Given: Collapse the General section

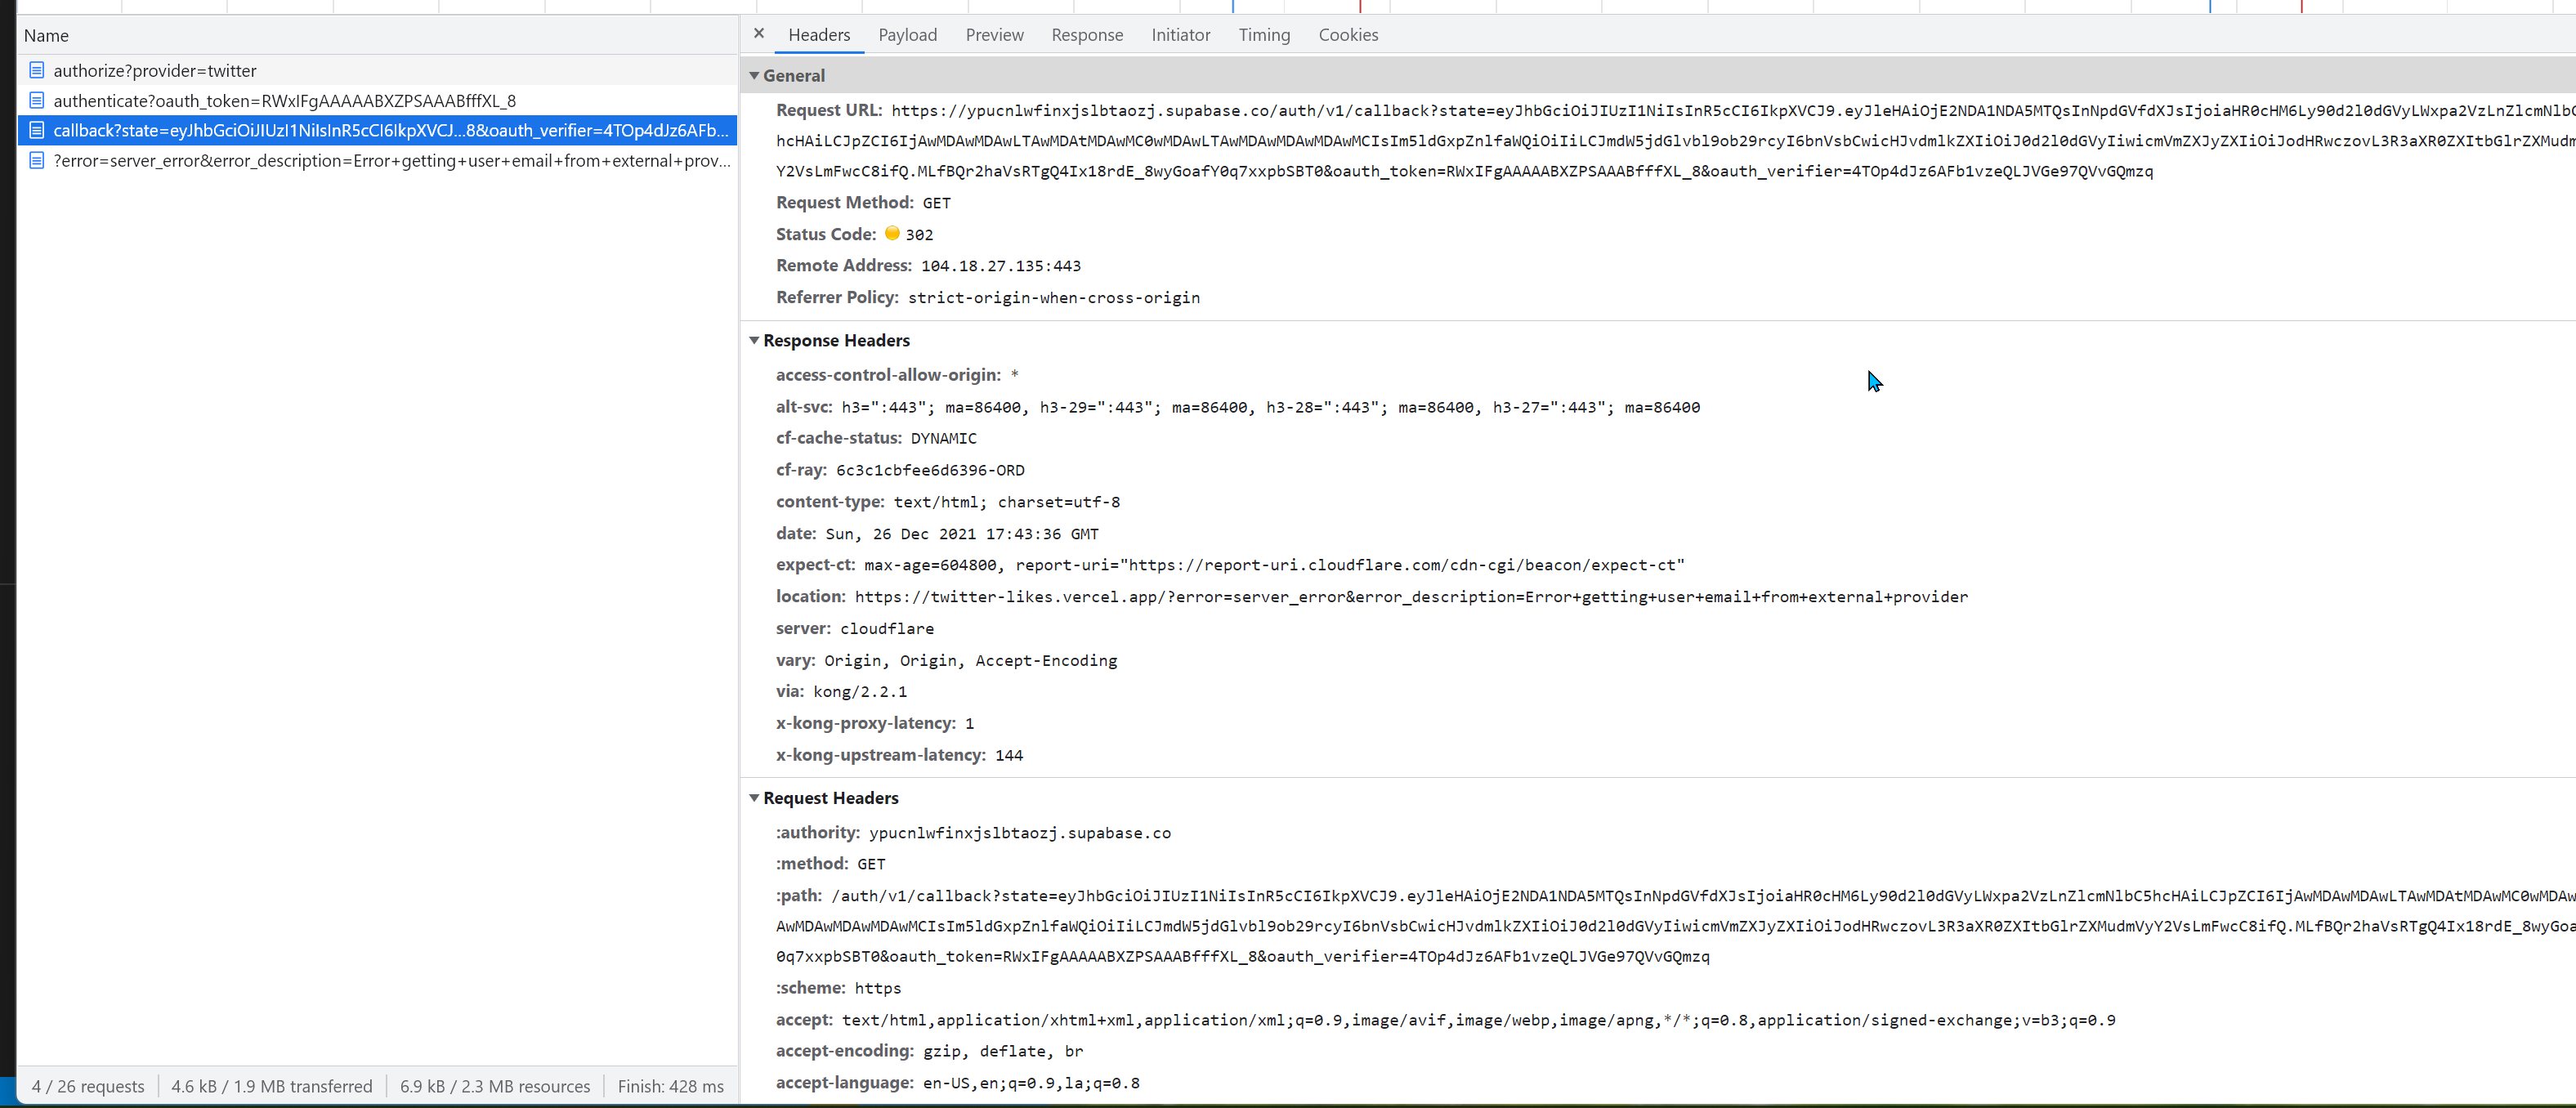Looking at the screenshot, I should pyautogui.click(x=754, y=75).
